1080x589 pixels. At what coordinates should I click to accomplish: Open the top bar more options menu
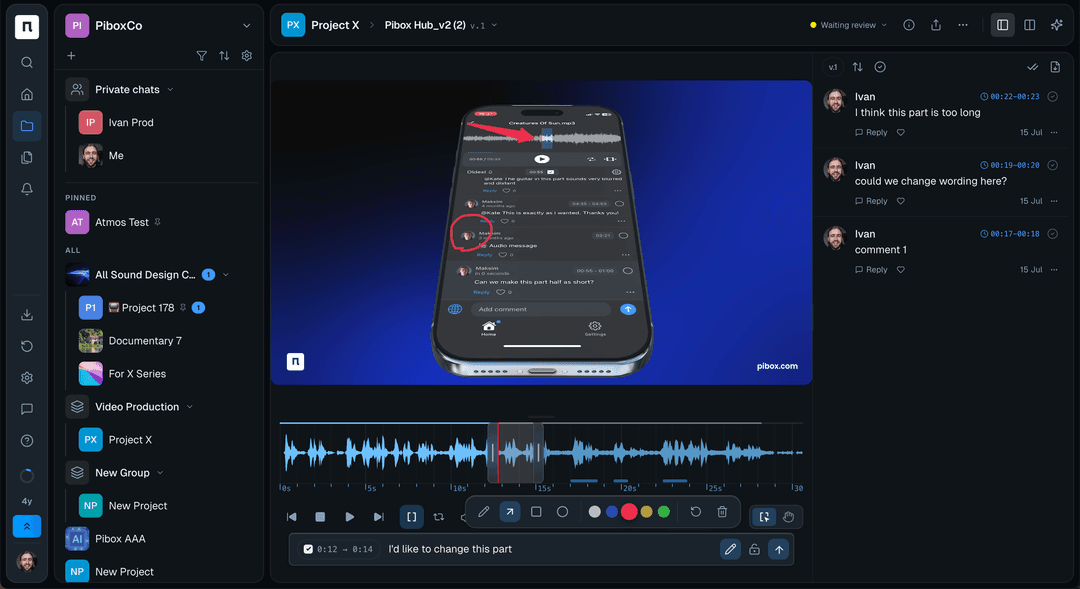[963, 25]
